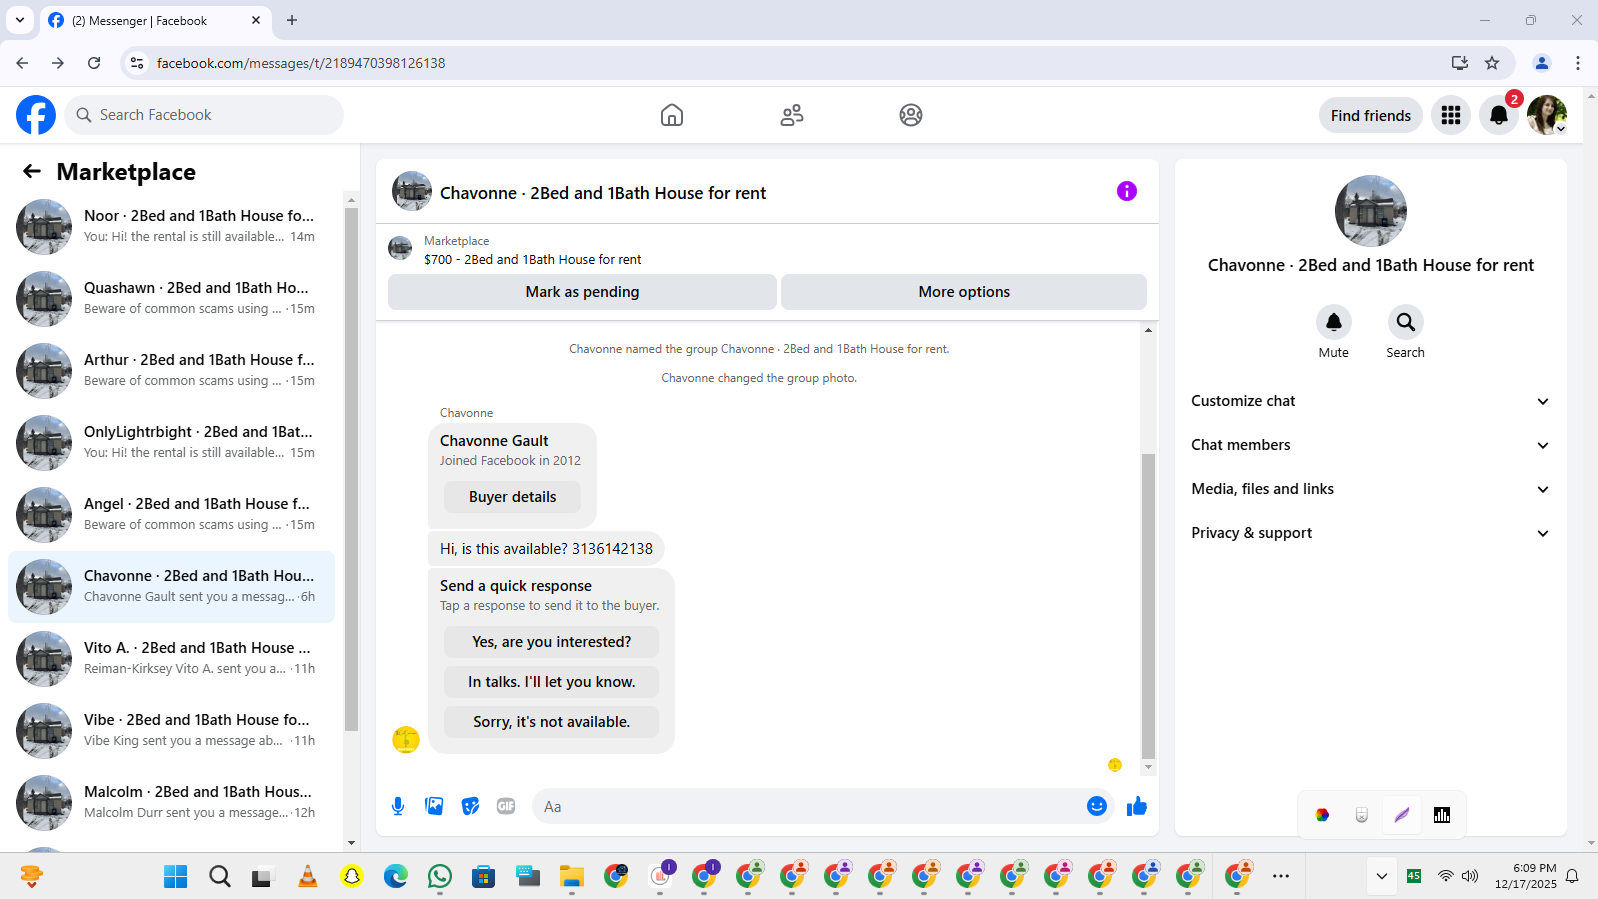Open the Facebook logo home link
The width and height of the screenshot is (1598, 899).
tap(36, 115)
